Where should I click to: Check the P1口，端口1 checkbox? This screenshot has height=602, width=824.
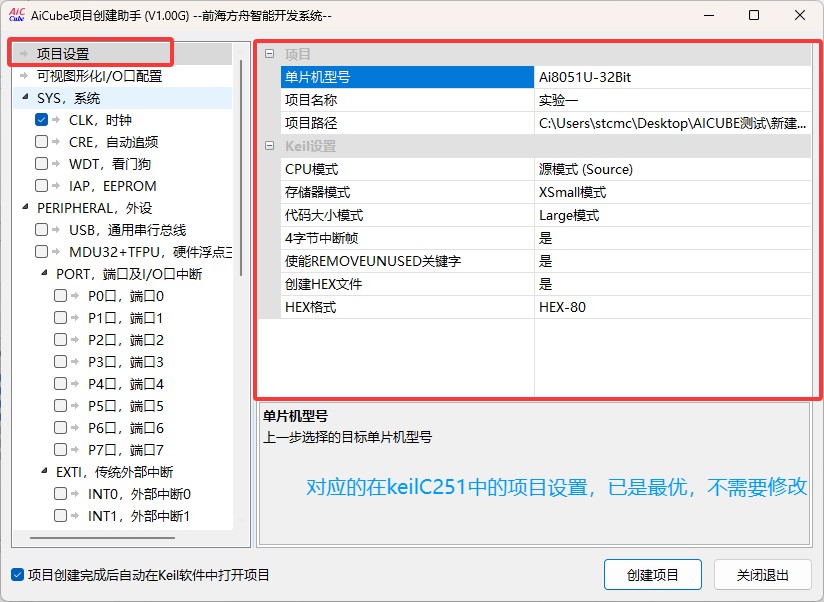pyautogui.click(x=60, y=318)
